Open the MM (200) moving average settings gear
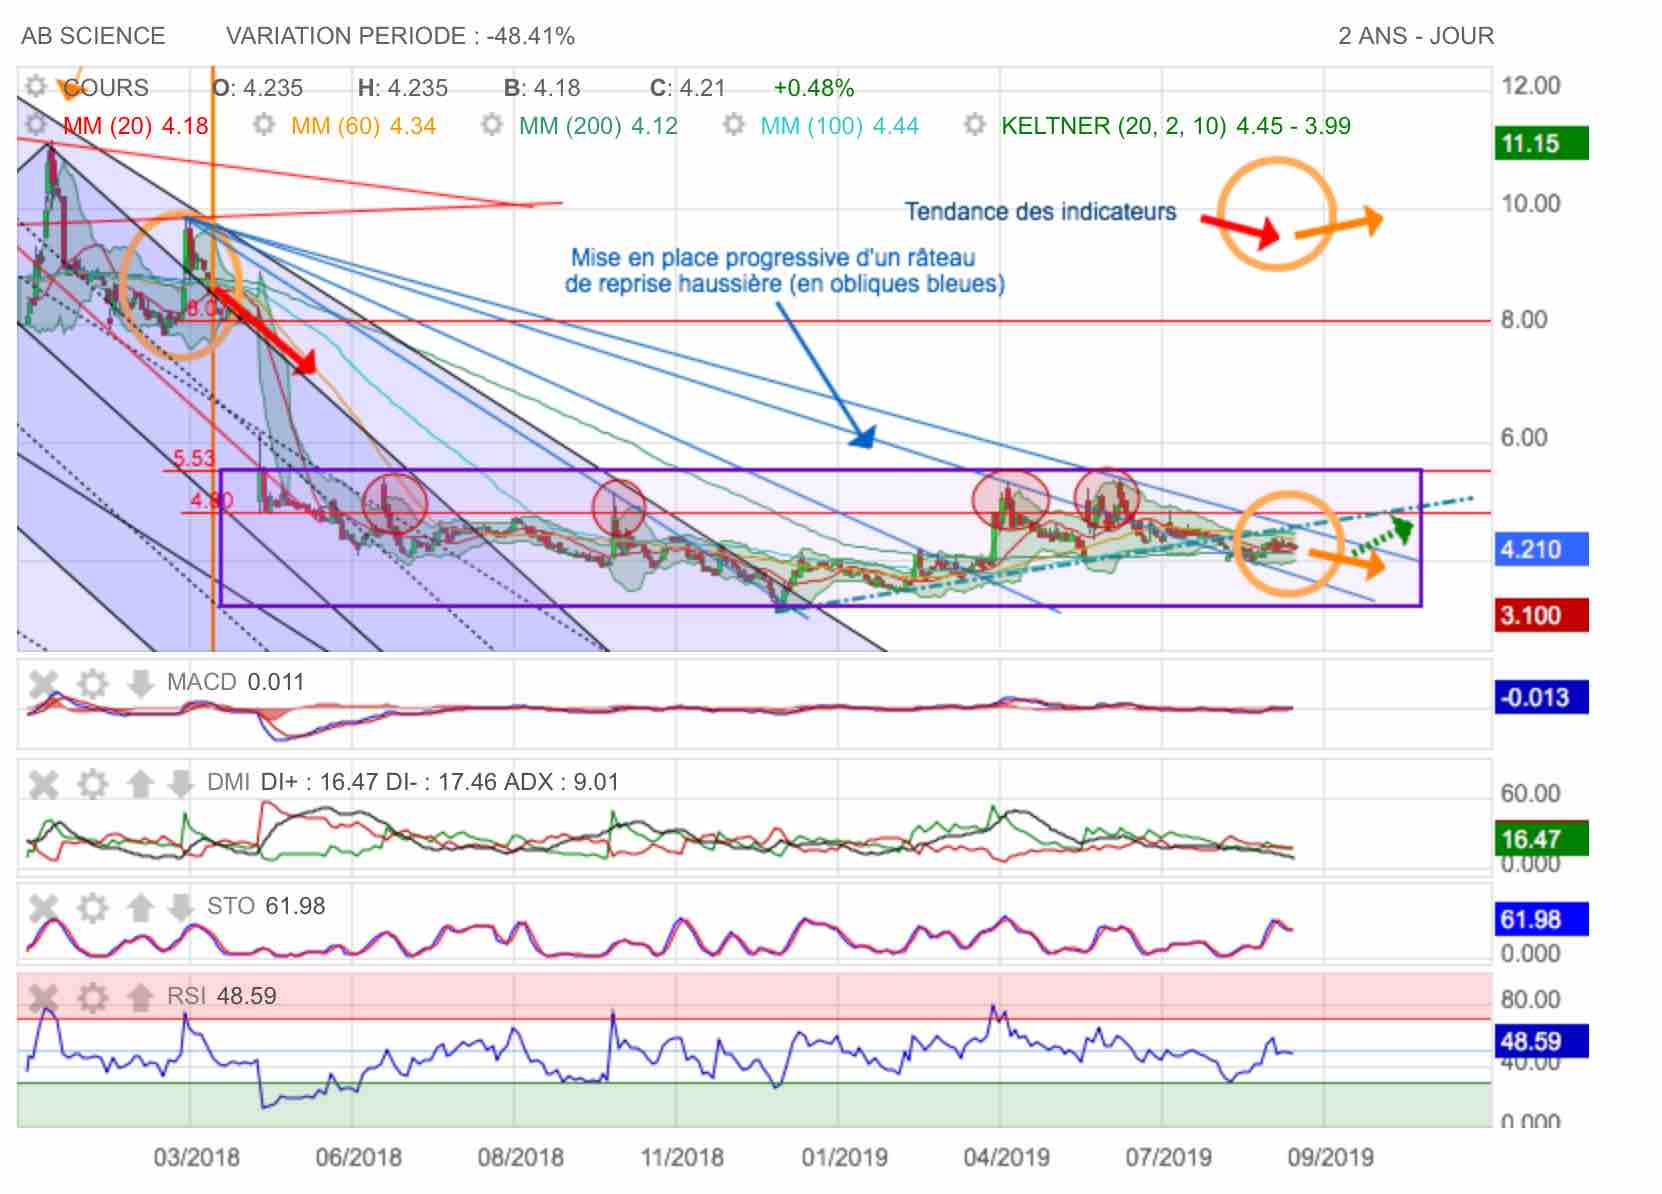 492,125
